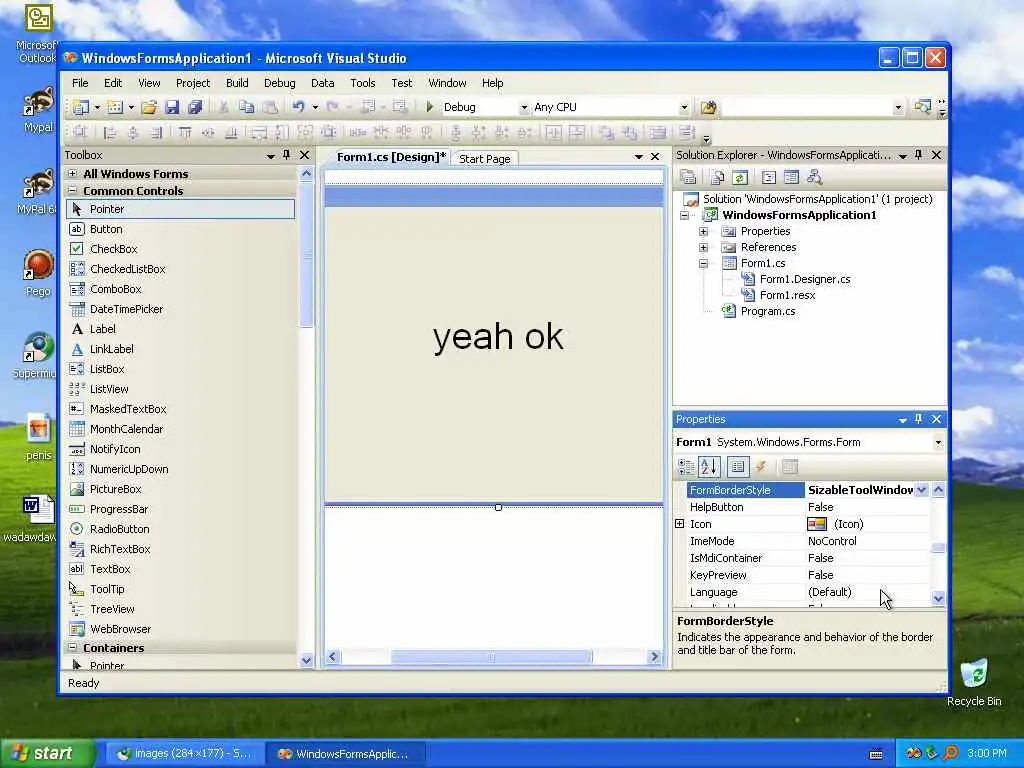Select the TextBox control in Toolbox

point(180,569)
